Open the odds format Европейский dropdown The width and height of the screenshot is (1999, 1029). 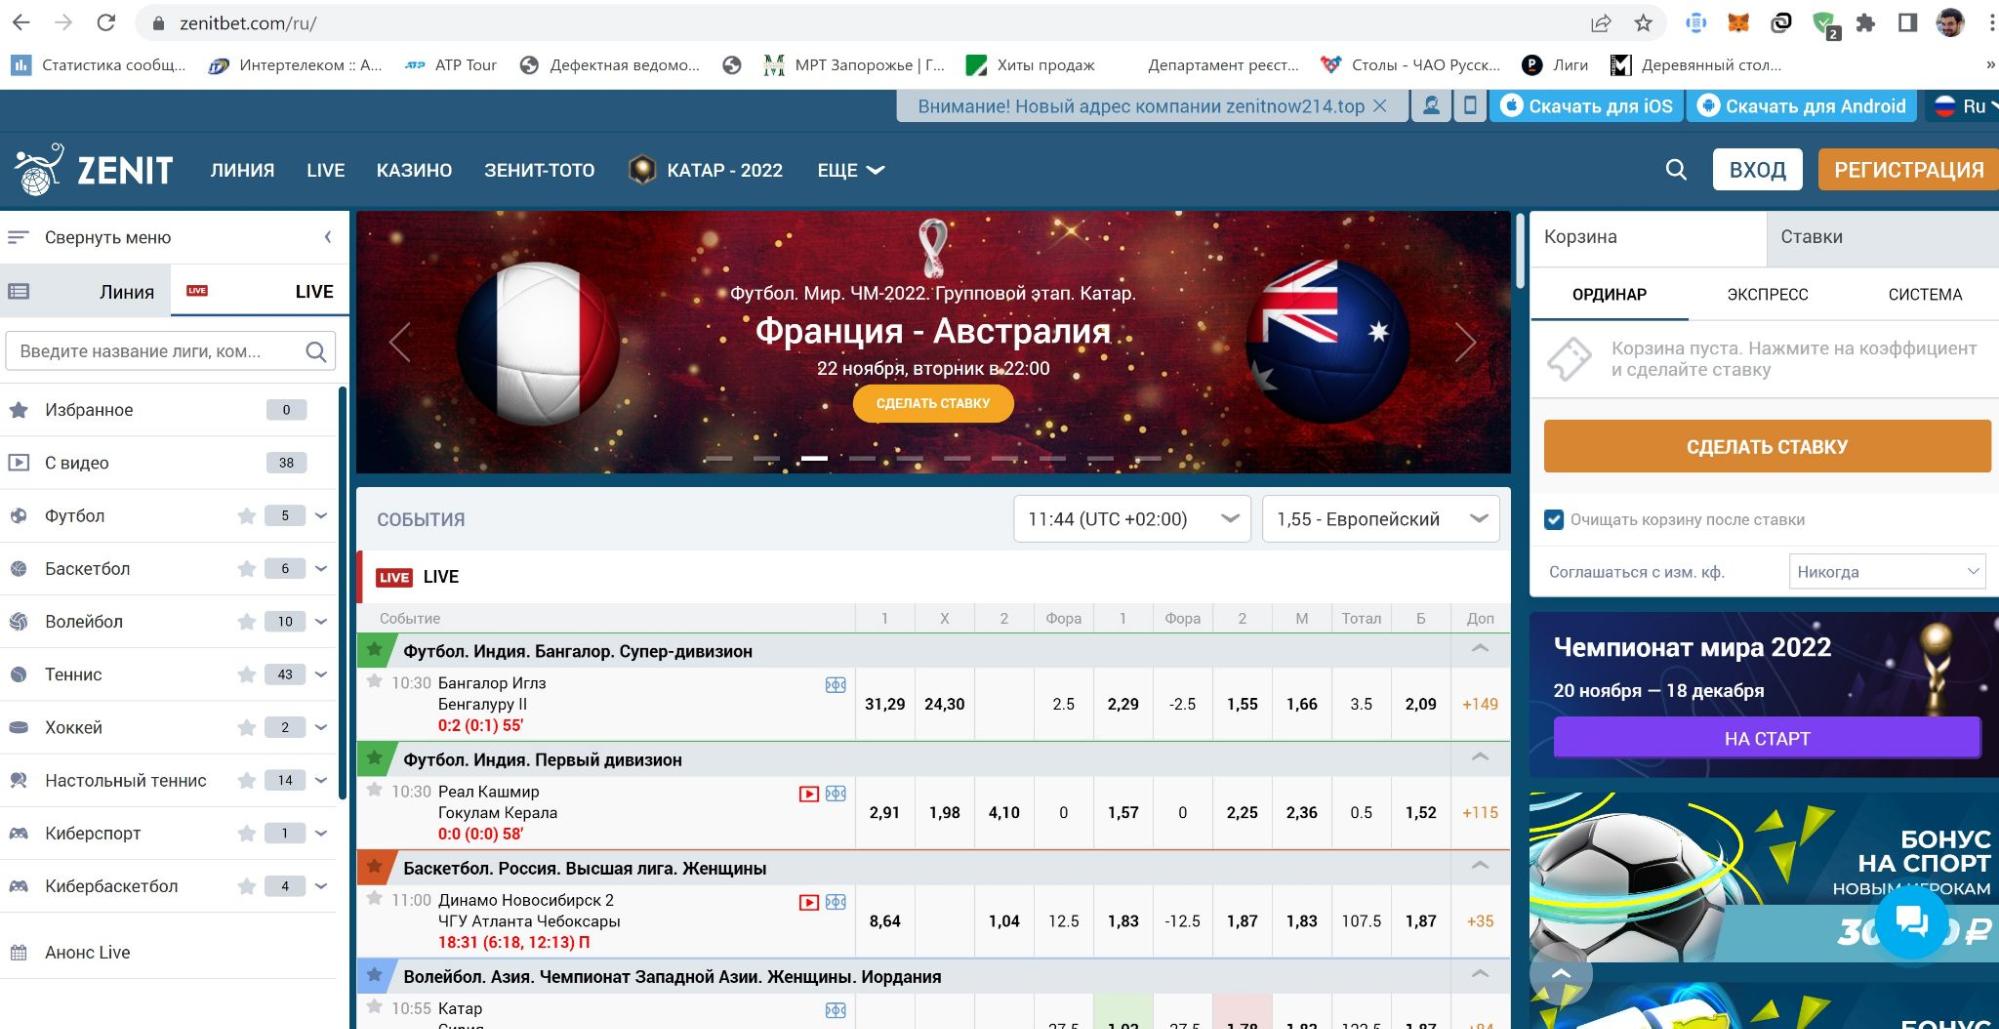[1381, 519]
